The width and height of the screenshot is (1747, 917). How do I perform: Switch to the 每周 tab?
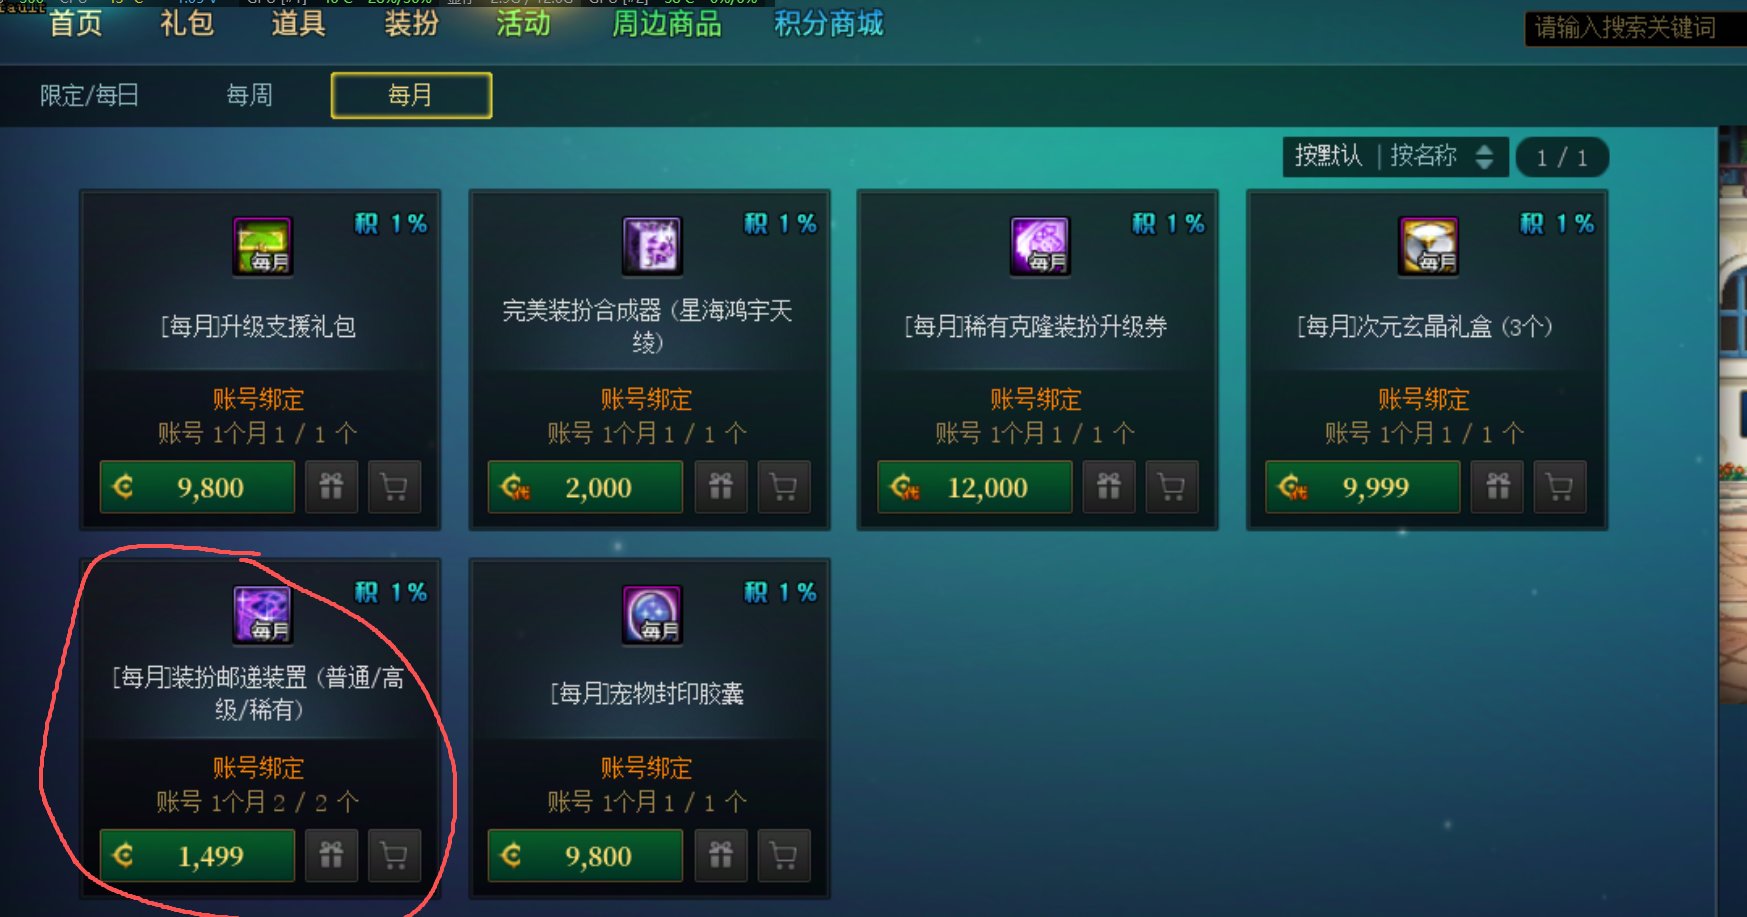[249, 95]
